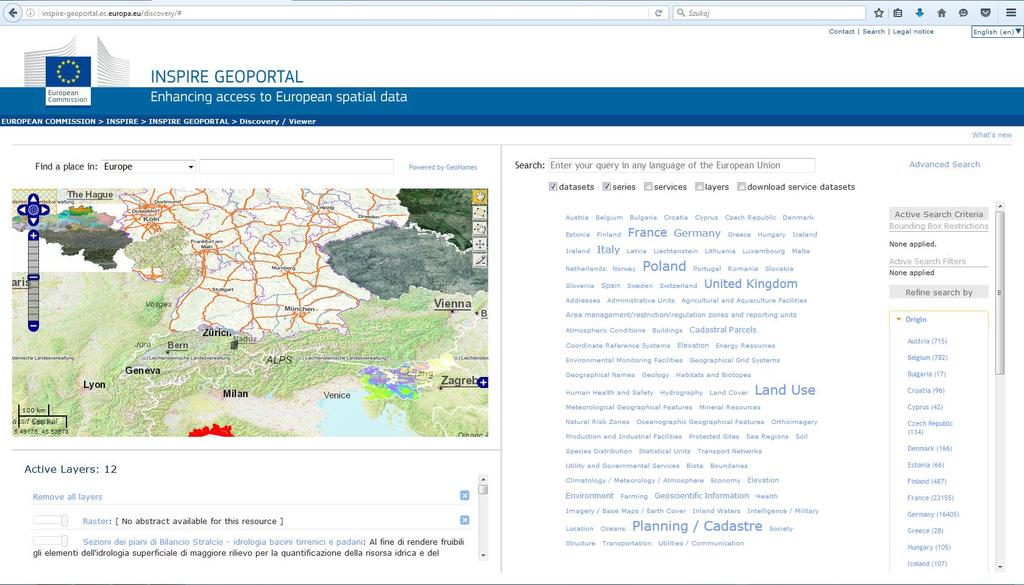Open EUROPEAN COMMISSION in the breadcrumb
The height and width of the screenshot is (585, 1024).
[x=48, y=121]
